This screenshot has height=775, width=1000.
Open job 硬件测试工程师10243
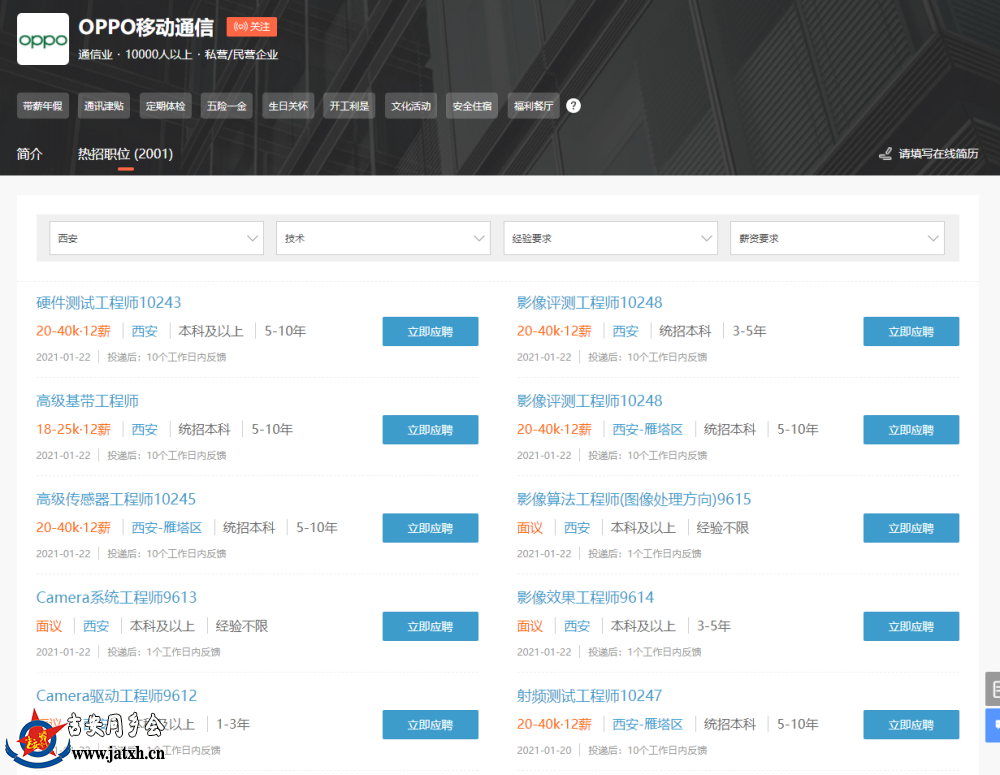108,302
